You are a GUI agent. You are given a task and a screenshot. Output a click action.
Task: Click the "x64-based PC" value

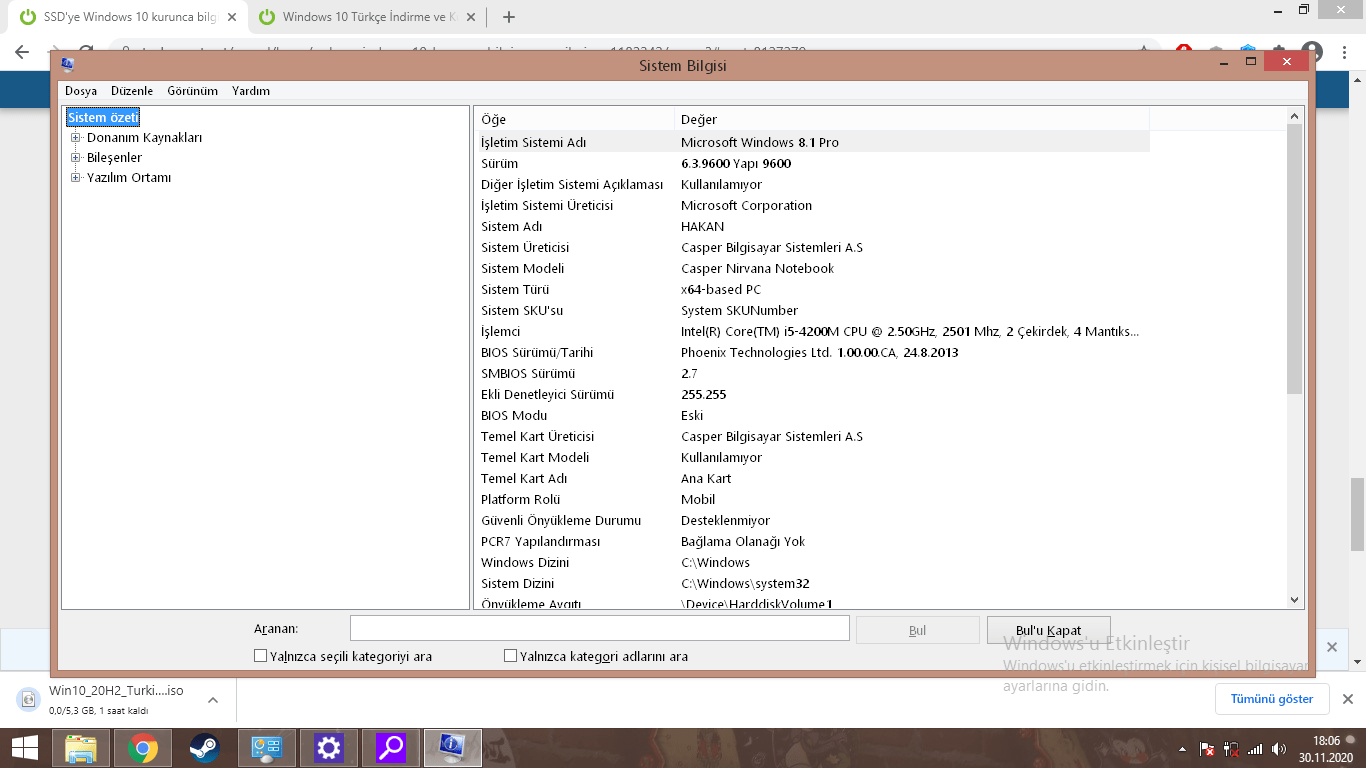[x=721, y=289]
